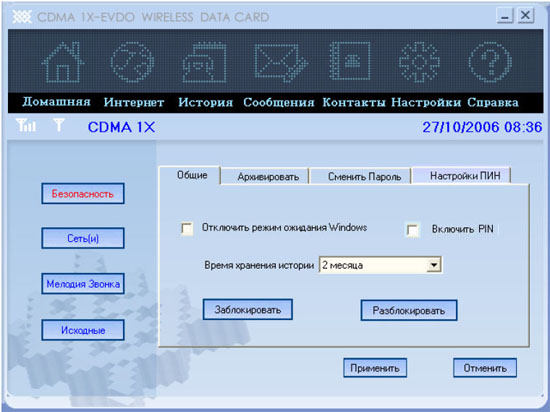The image size is (550, 412).
Task: Click the Интернет globe icon
Action: (132, 62)
